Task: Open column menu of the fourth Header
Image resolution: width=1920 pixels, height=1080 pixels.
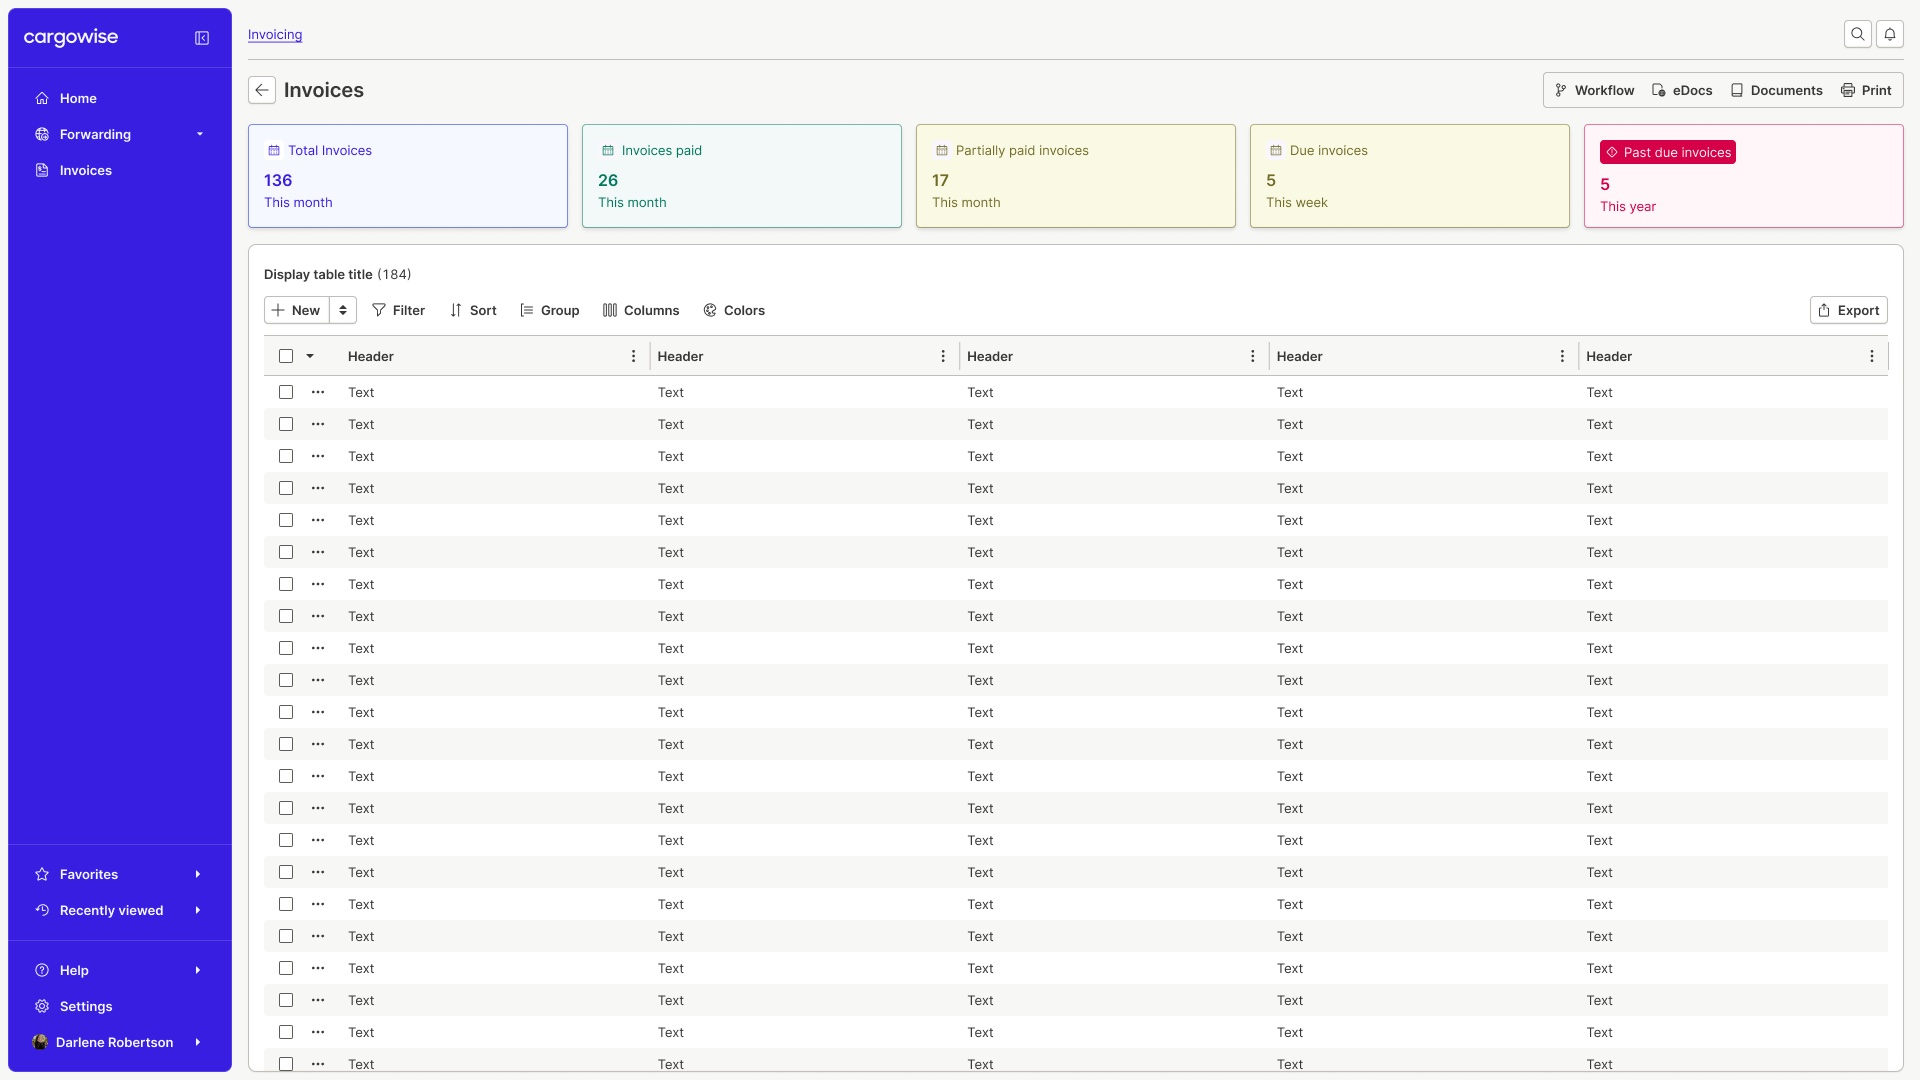Action: tap(1563, 356)
